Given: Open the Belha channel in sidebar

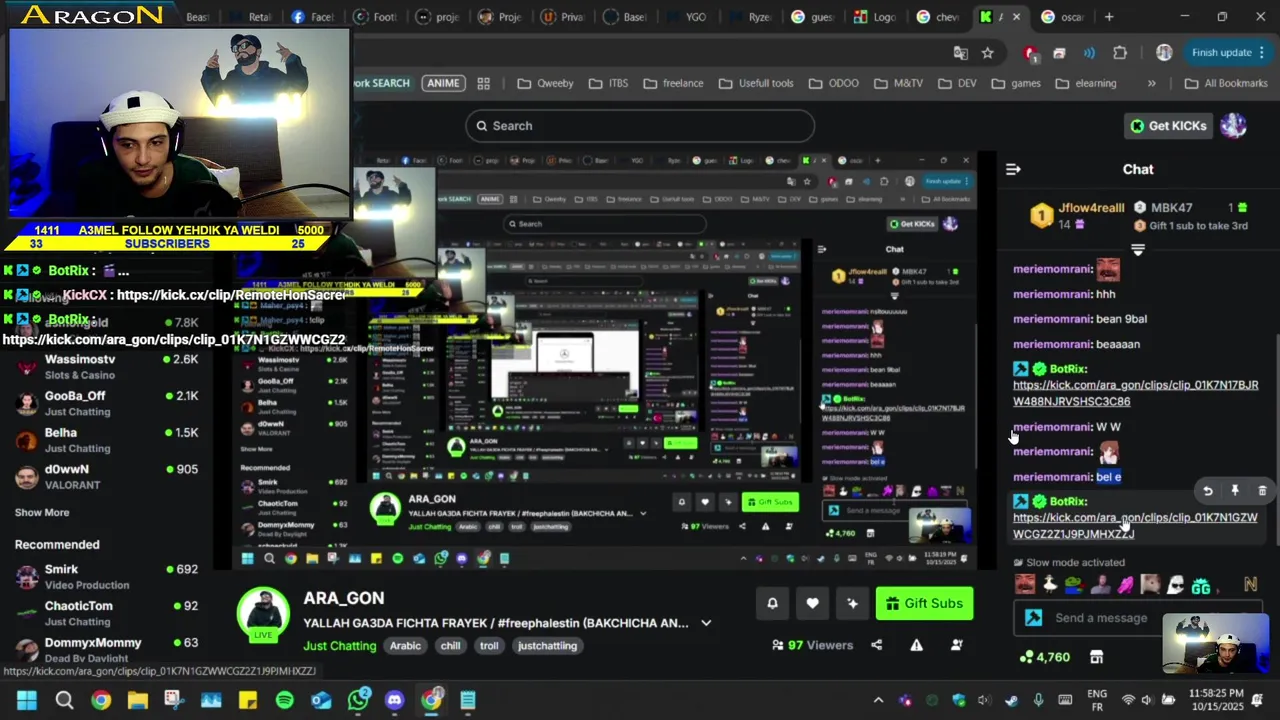Looking at the screenshot, I should 107,440.
